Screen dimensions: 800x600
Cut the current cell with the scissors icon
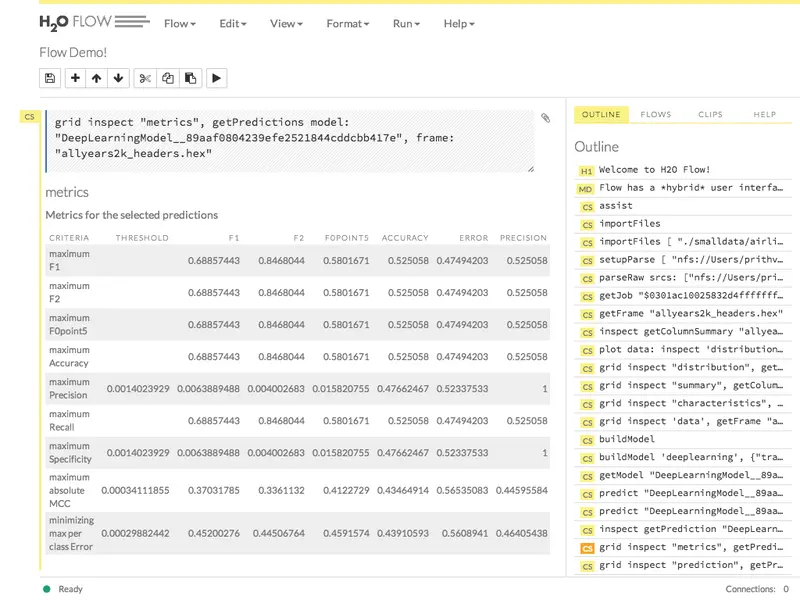145,78
